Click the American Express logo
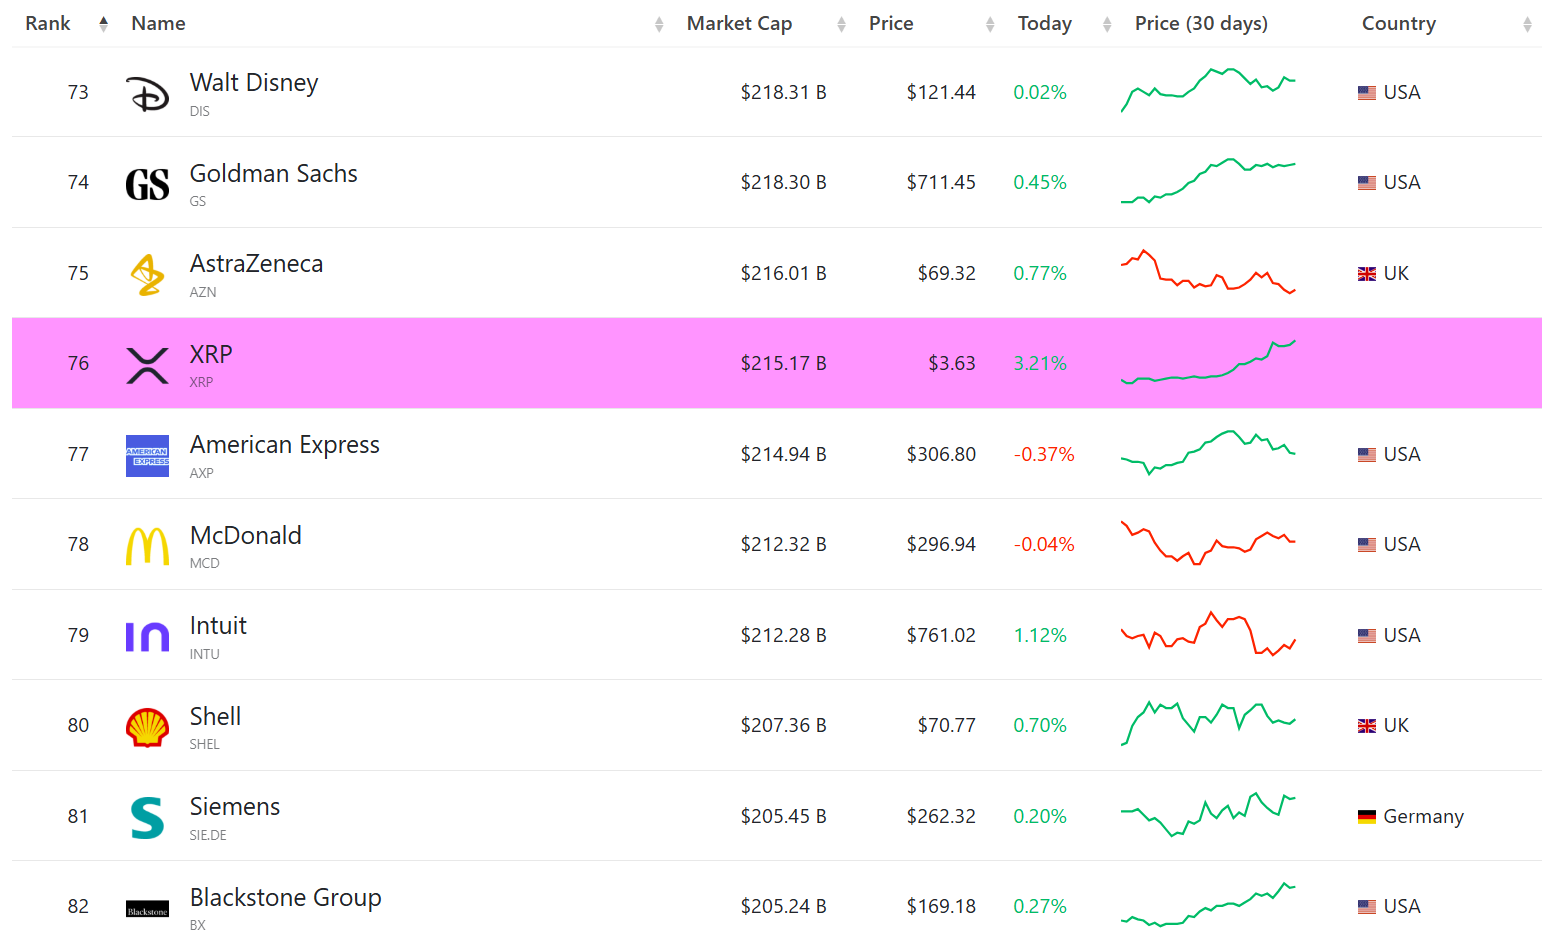1558x937 pixels. pos(148,456)
